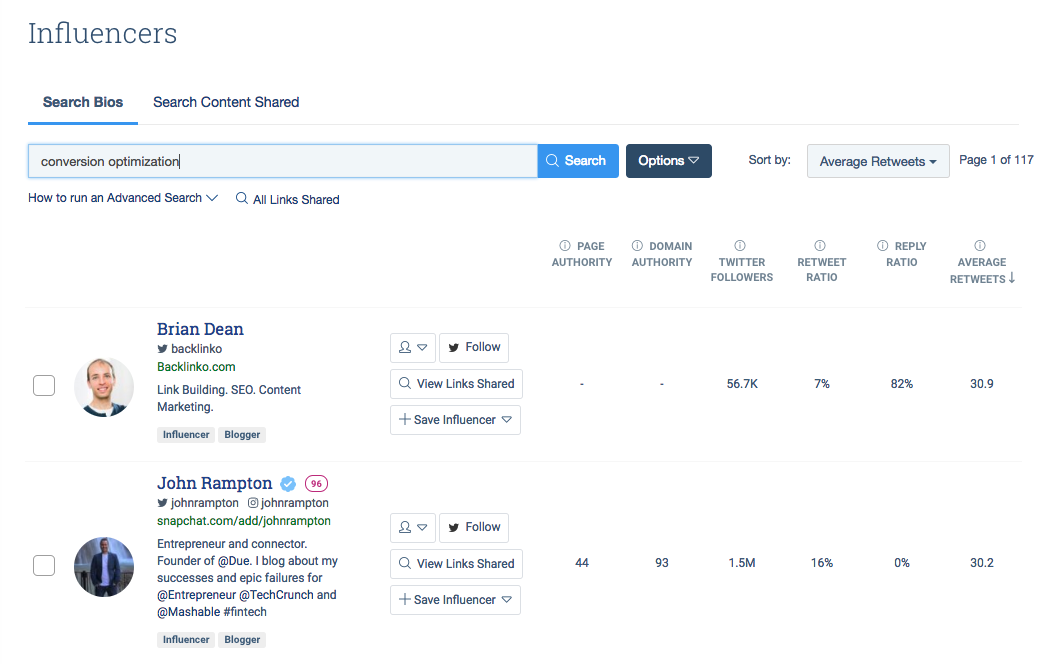Click Brian Dean's 7% retweet ratio

(822, 384)
